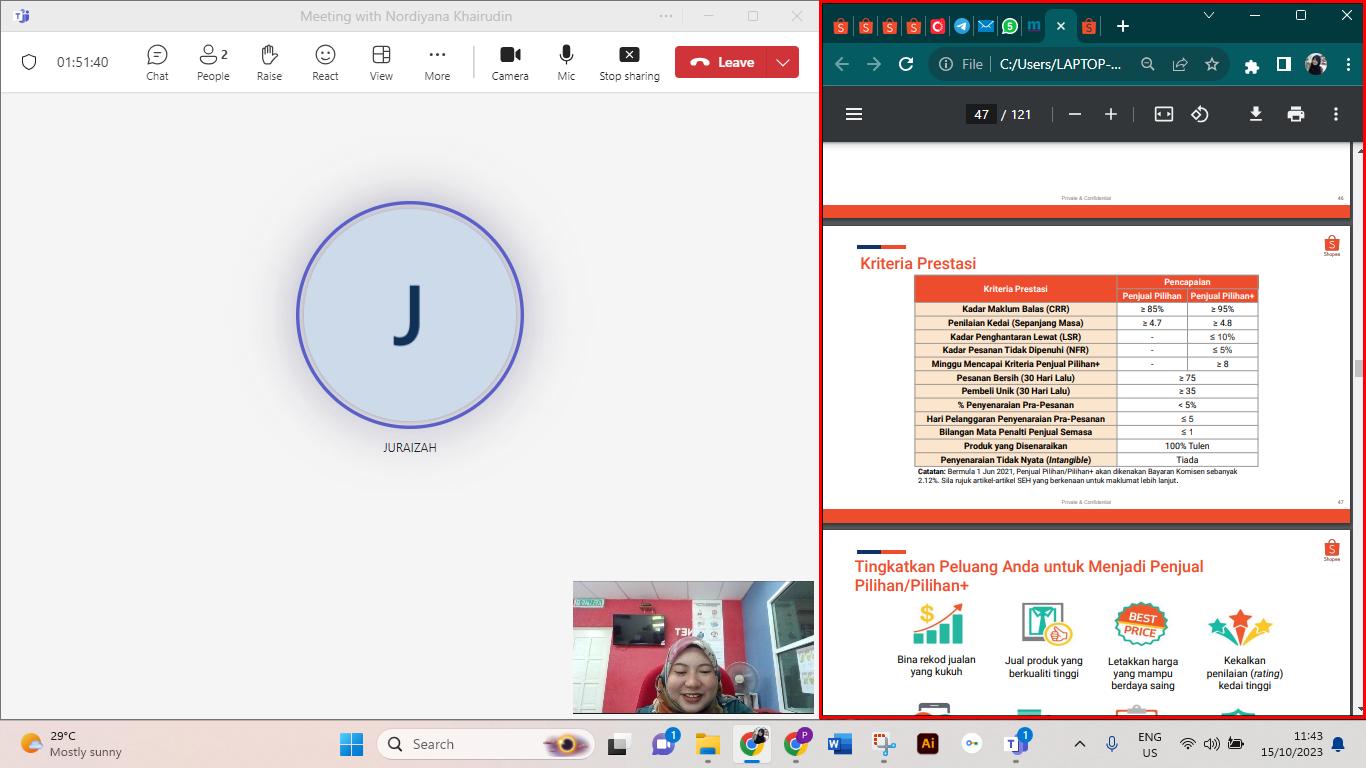1366x768 pixels.
Task: Print the PDF document
Action: click(1296, 114)
